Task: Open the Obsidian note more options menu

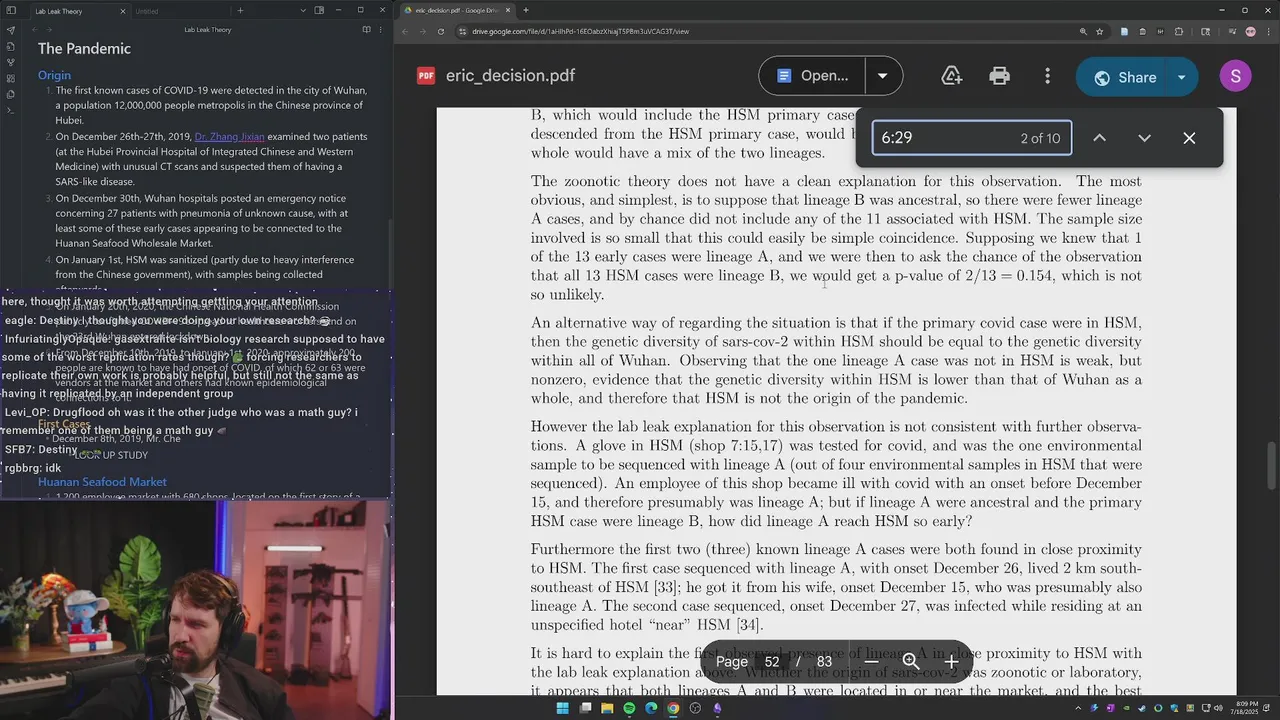Action: (x=381, y=30)
